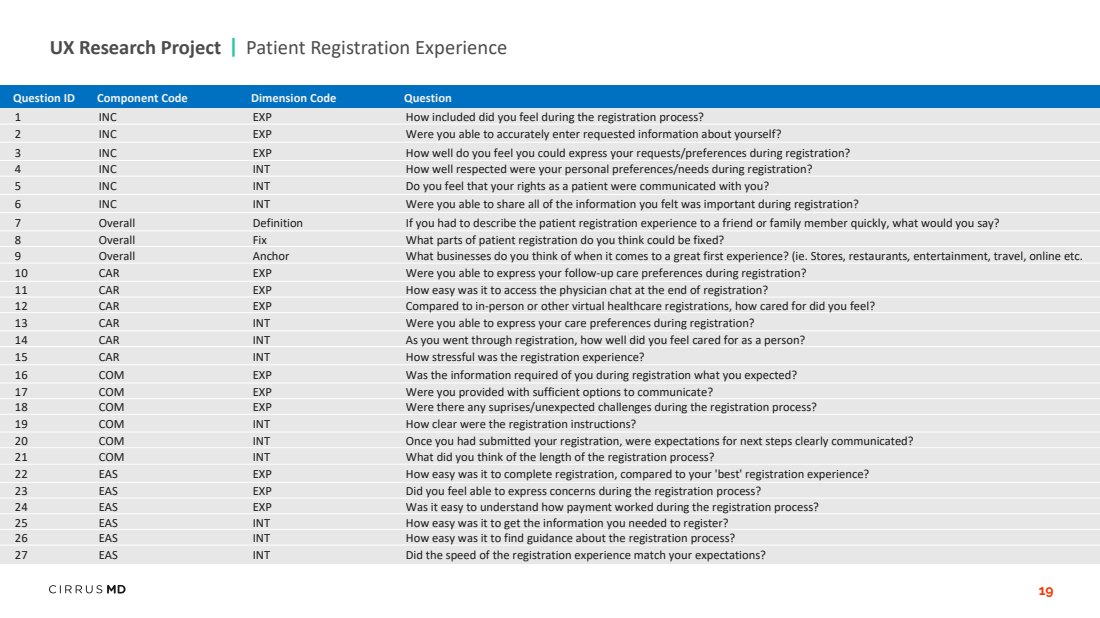This screenshot has width=1100, height=618.
Task: Click the question about stressful registration experience
Action: tap(525, 356)
